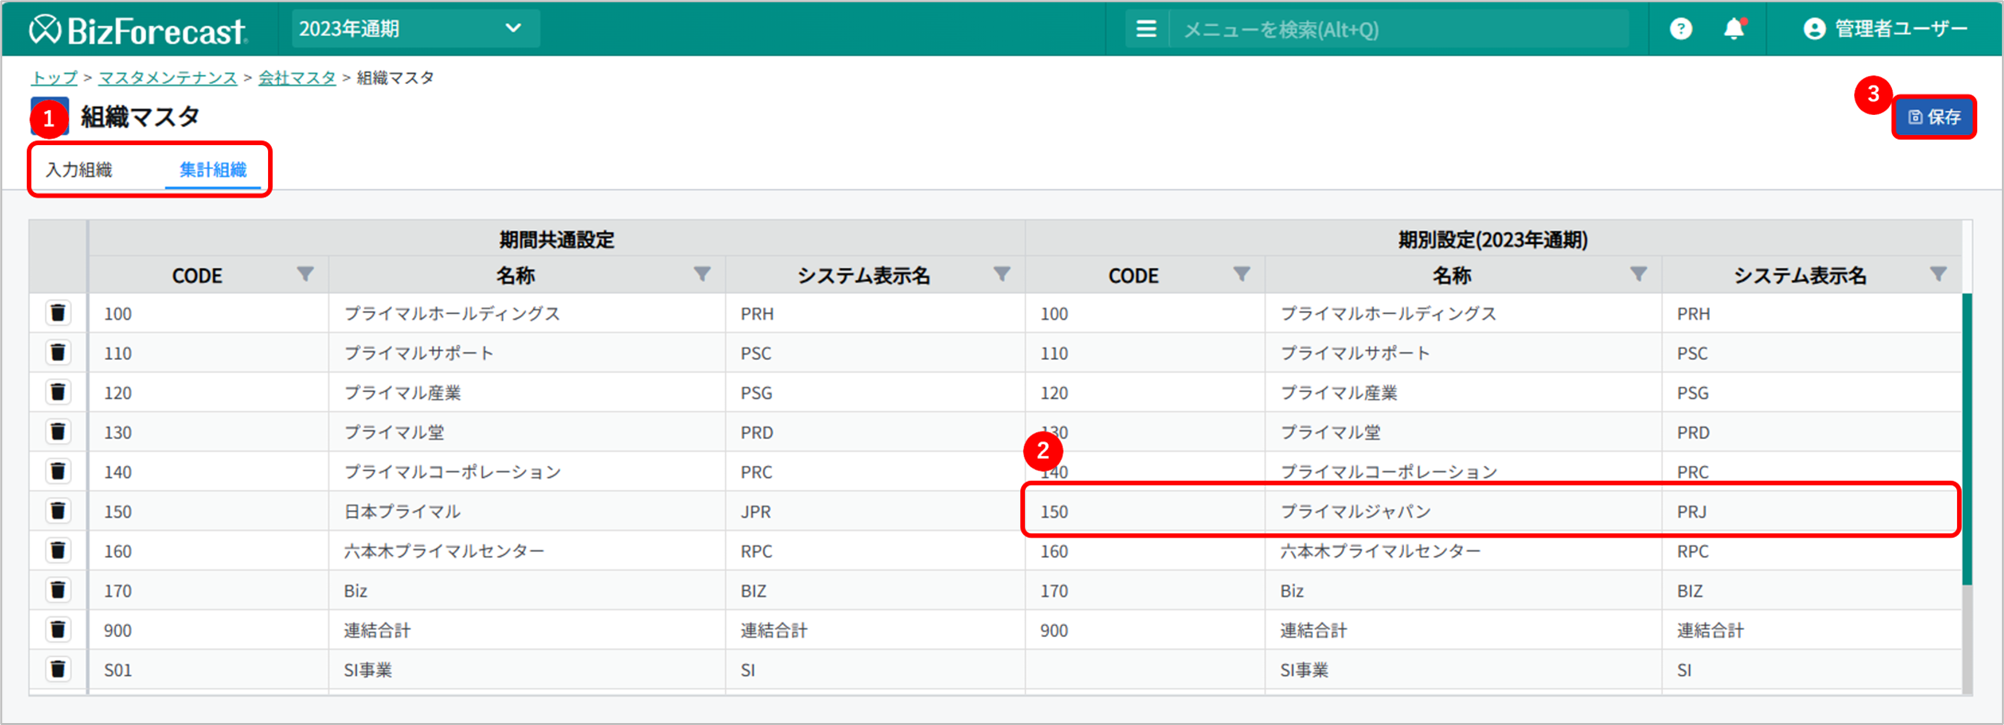The width and height of the screenshot is (2004, 725).
Task: Click the trash icon for row 100
Action: point(58,313)
